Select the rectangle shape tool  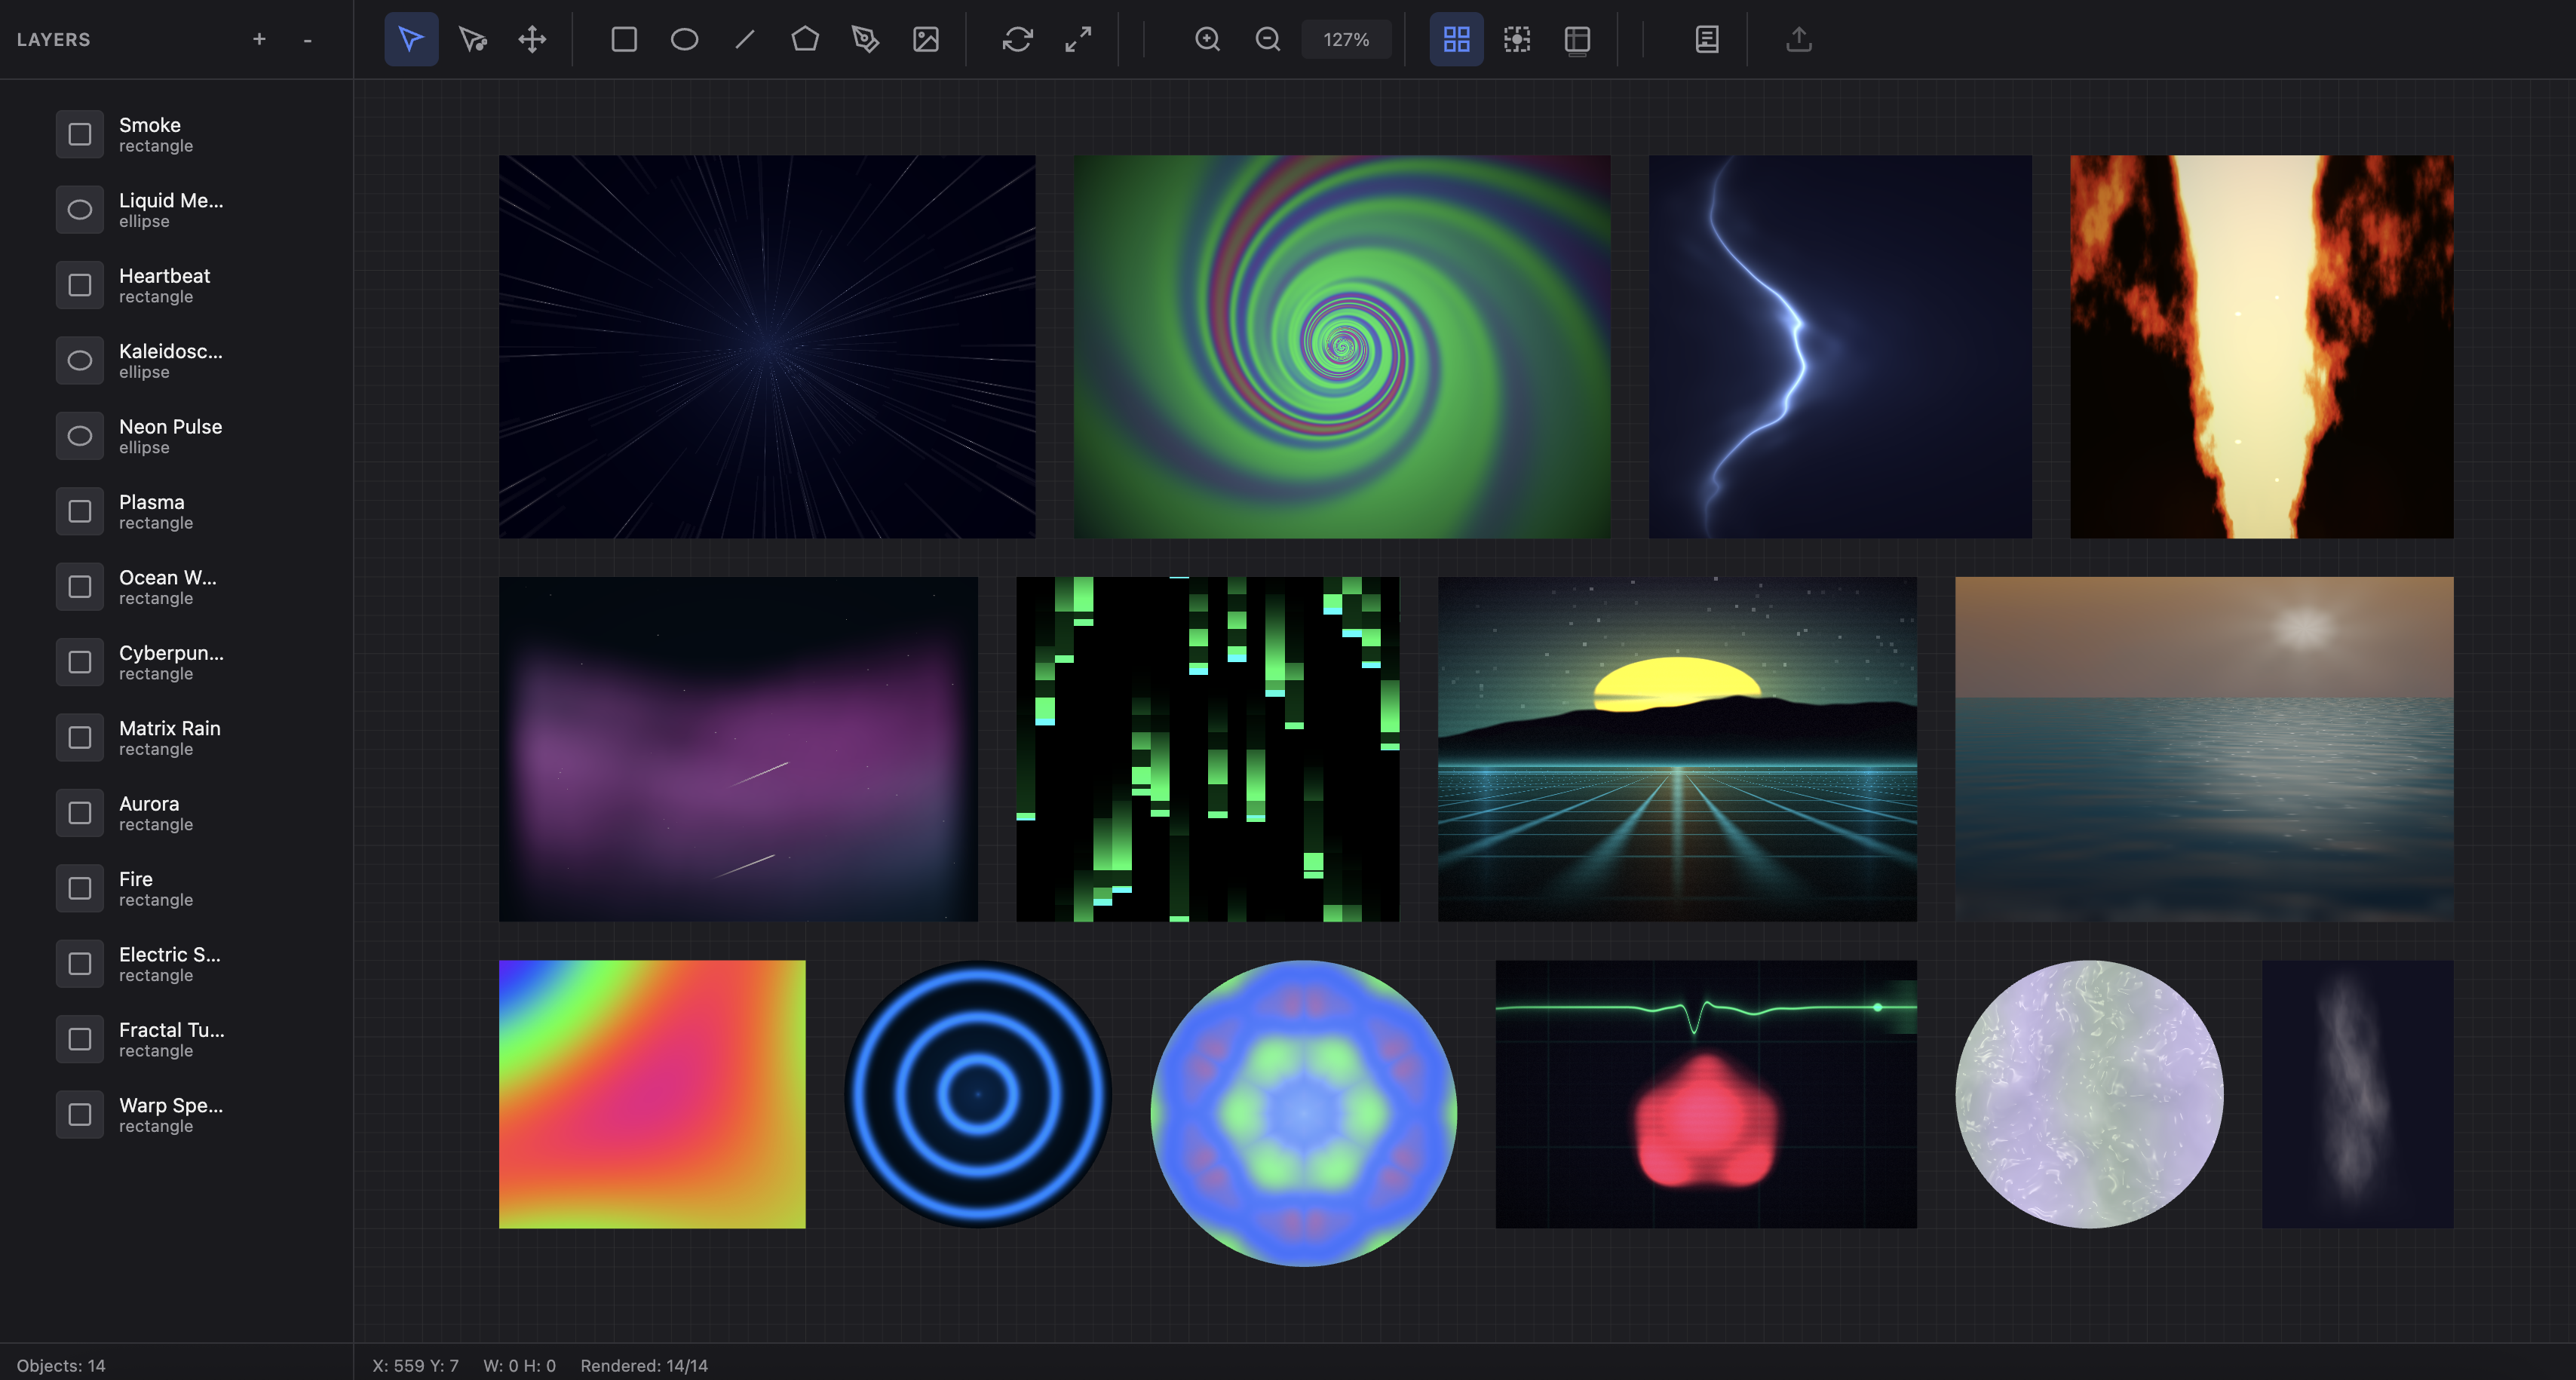[x=624, y=40]
